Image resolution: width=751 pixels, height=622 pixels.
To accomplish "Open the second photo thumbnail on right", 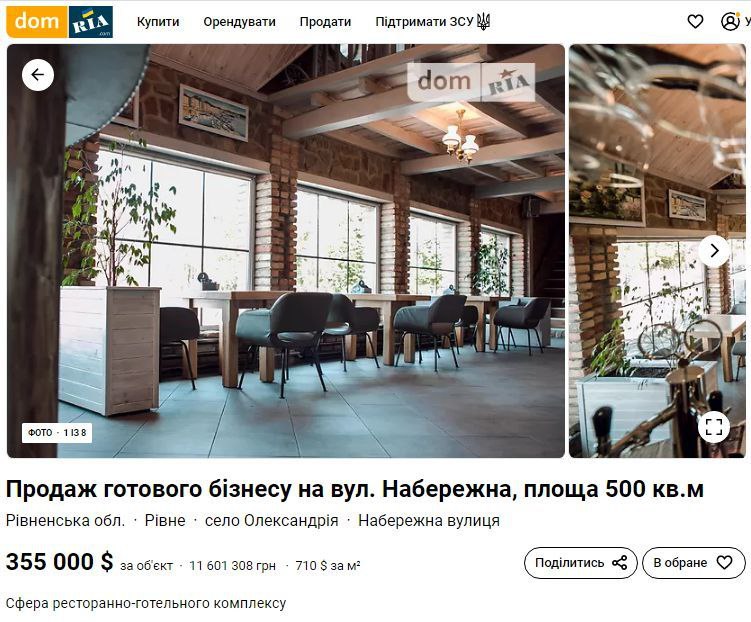I will pos(658,251).
